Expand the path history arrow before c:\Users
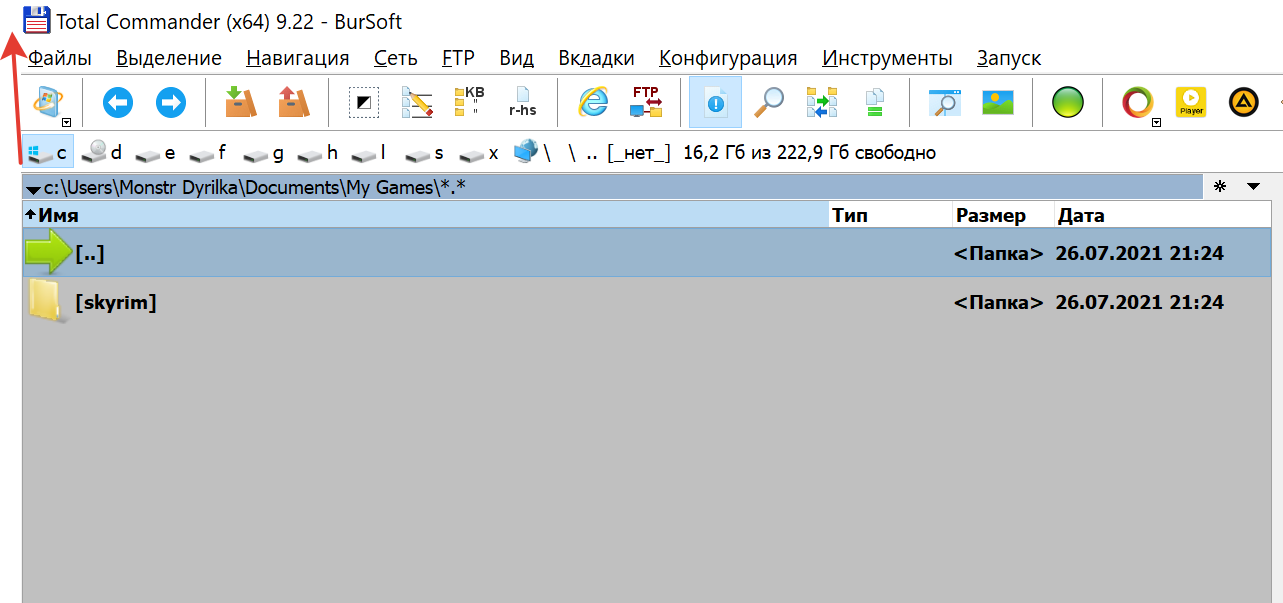1283x603 pixels. coord(33,188)
